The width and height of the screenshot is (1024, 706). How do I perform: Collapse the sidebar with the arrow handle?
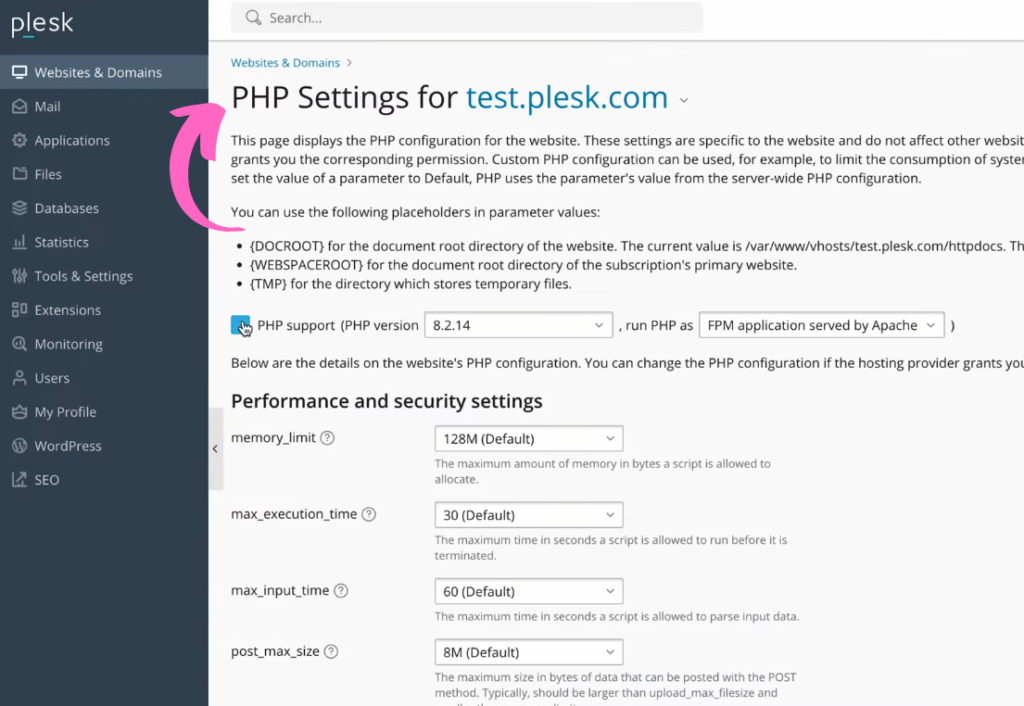(216, 449)
